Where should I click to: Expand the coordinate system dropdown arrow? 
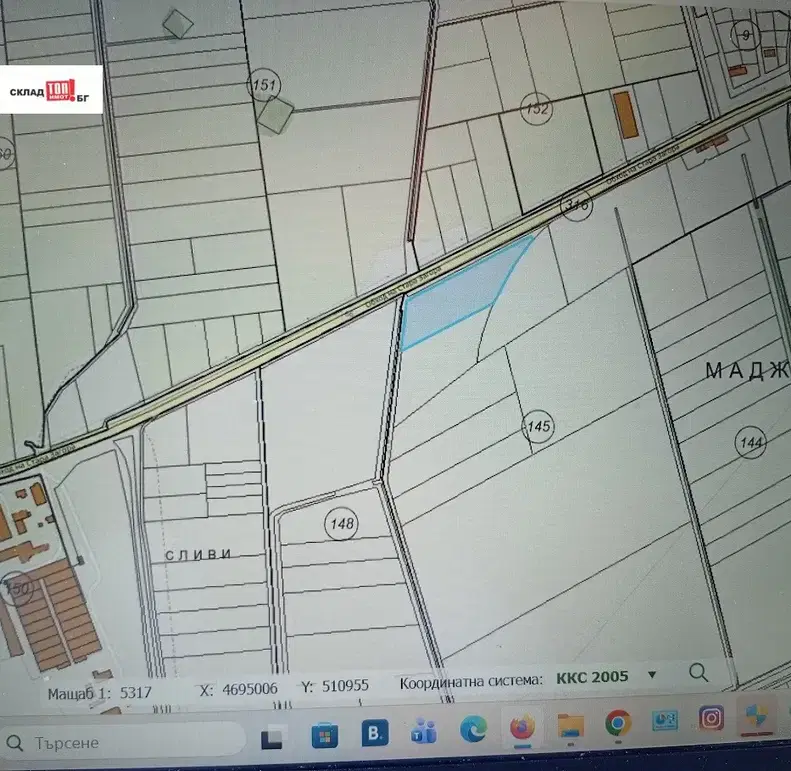652,675
